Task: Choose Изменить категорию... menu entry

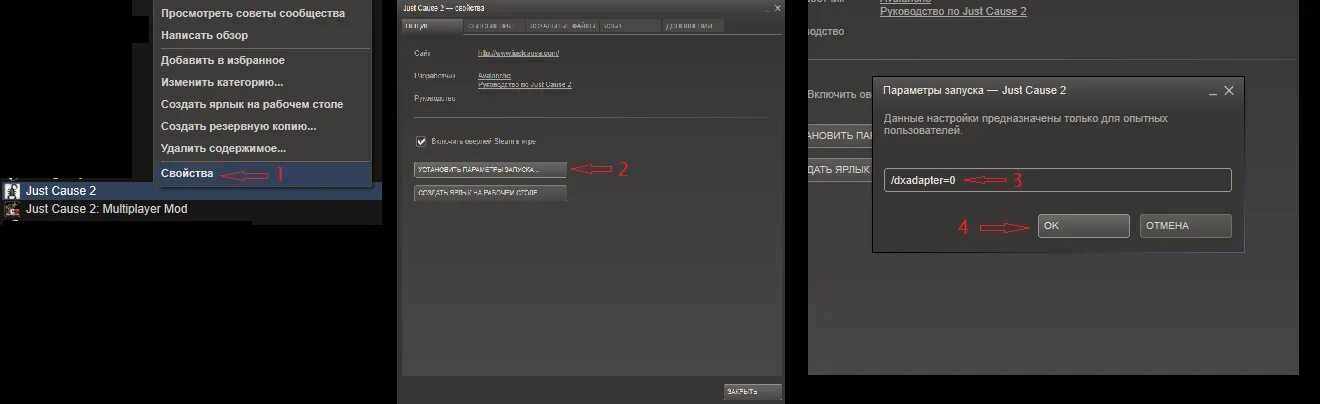Action: (x=222, y=82)
